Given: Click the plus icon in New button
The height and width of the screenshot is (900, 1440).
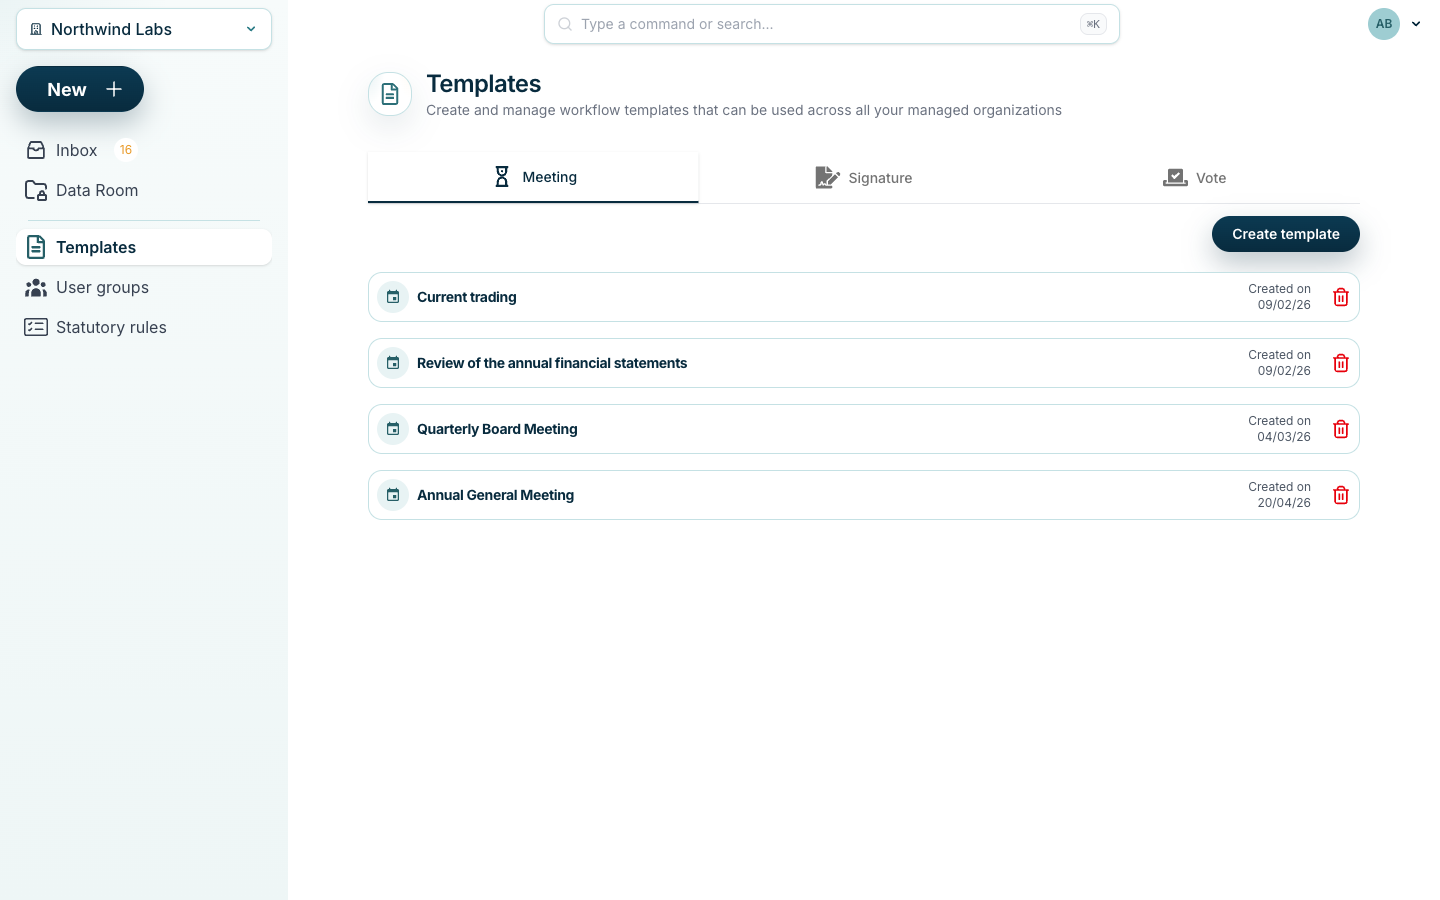Looking at the screenshot, I should point(114,89).
